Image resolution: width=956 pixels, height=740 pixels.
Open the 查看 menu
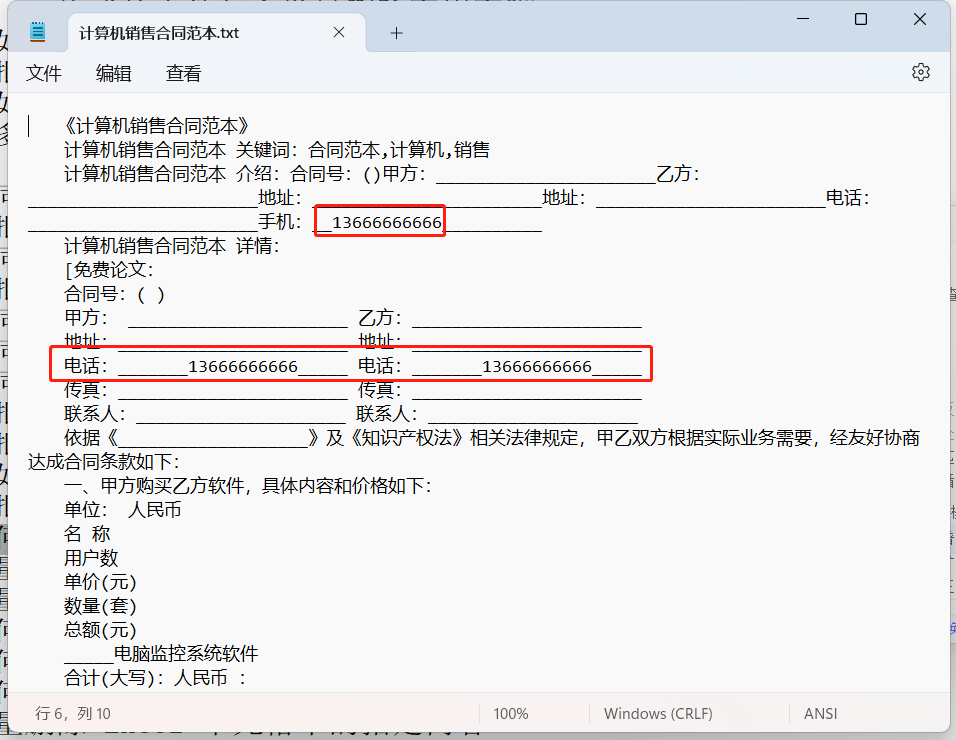[x=183, y=73]
